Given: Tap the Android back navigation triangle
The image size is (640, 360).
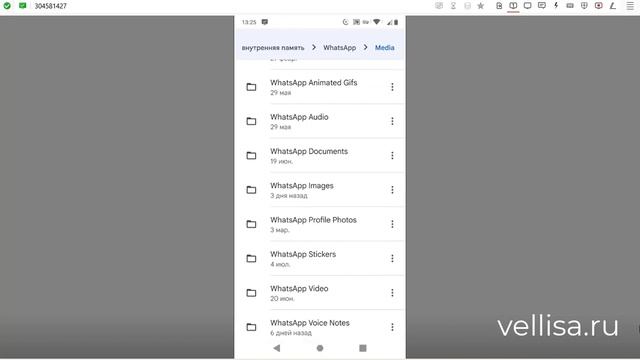Looking at the screenshot, I should pos(277,348).
